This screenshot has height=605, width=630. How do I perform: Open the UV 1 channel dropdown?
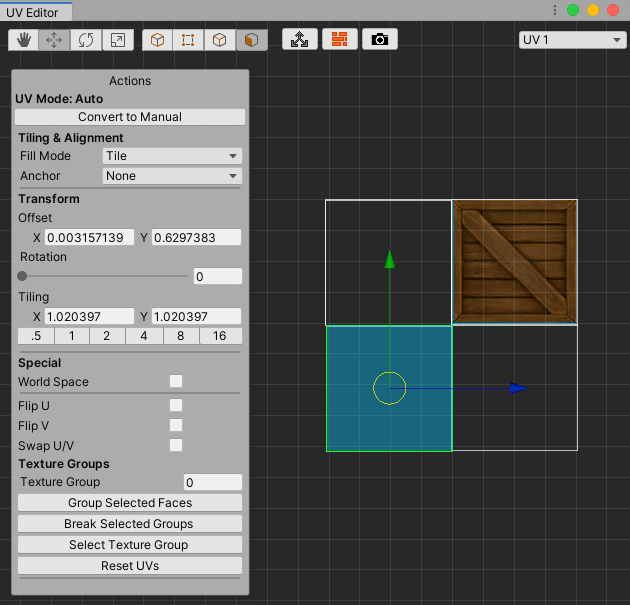(x=572, y=40)
